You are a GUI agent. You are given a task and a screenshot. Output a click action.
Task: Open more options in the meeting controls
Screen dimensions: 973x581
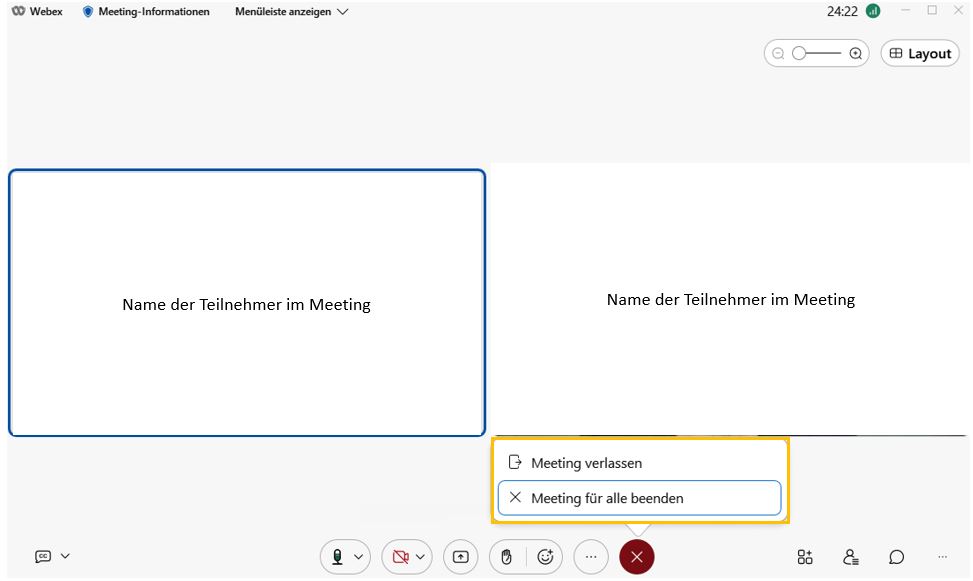coord(591,557)
